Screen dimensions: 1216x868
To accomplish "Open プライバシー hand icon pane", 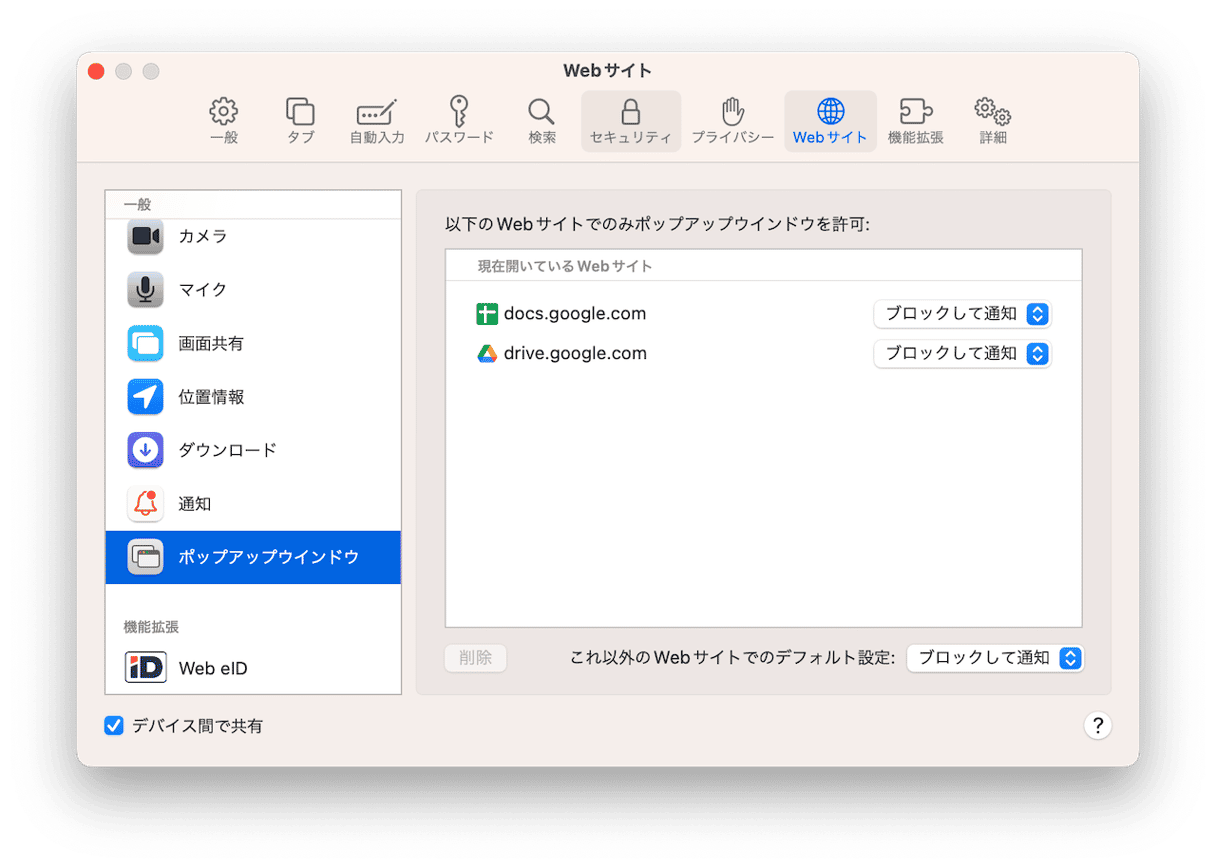I will 733,121.
